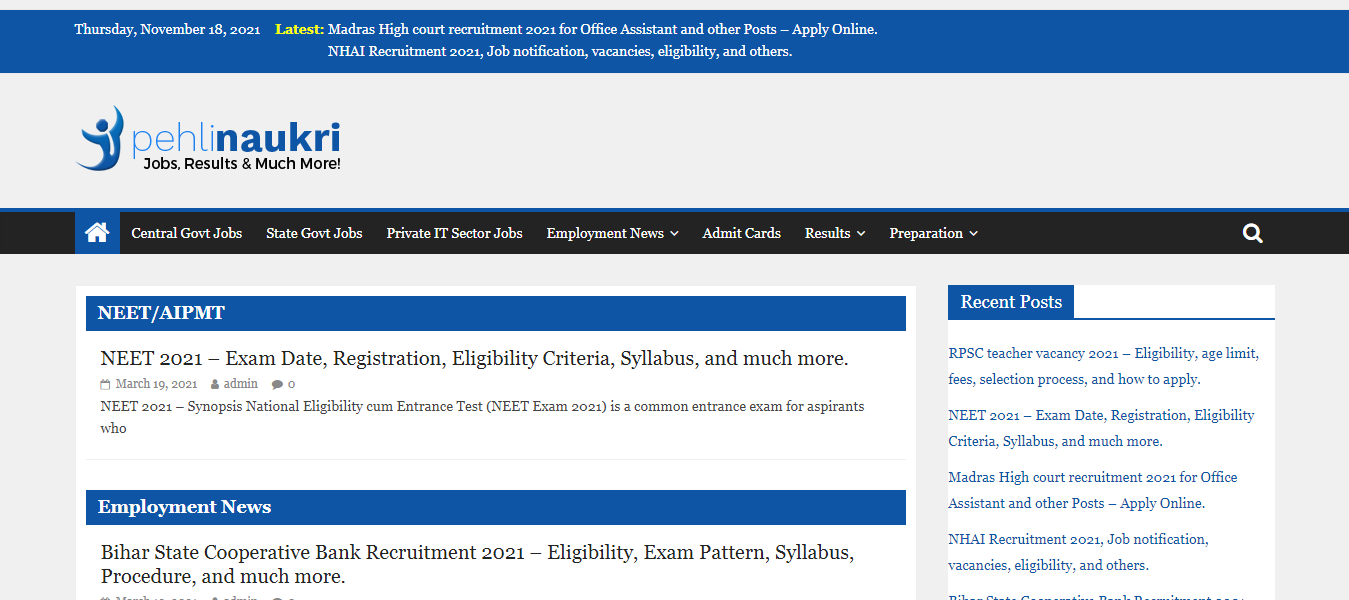The image size is (1349, 600).
Task: Go to the Home icon in navbar
Action: click(x=97, y=233)
